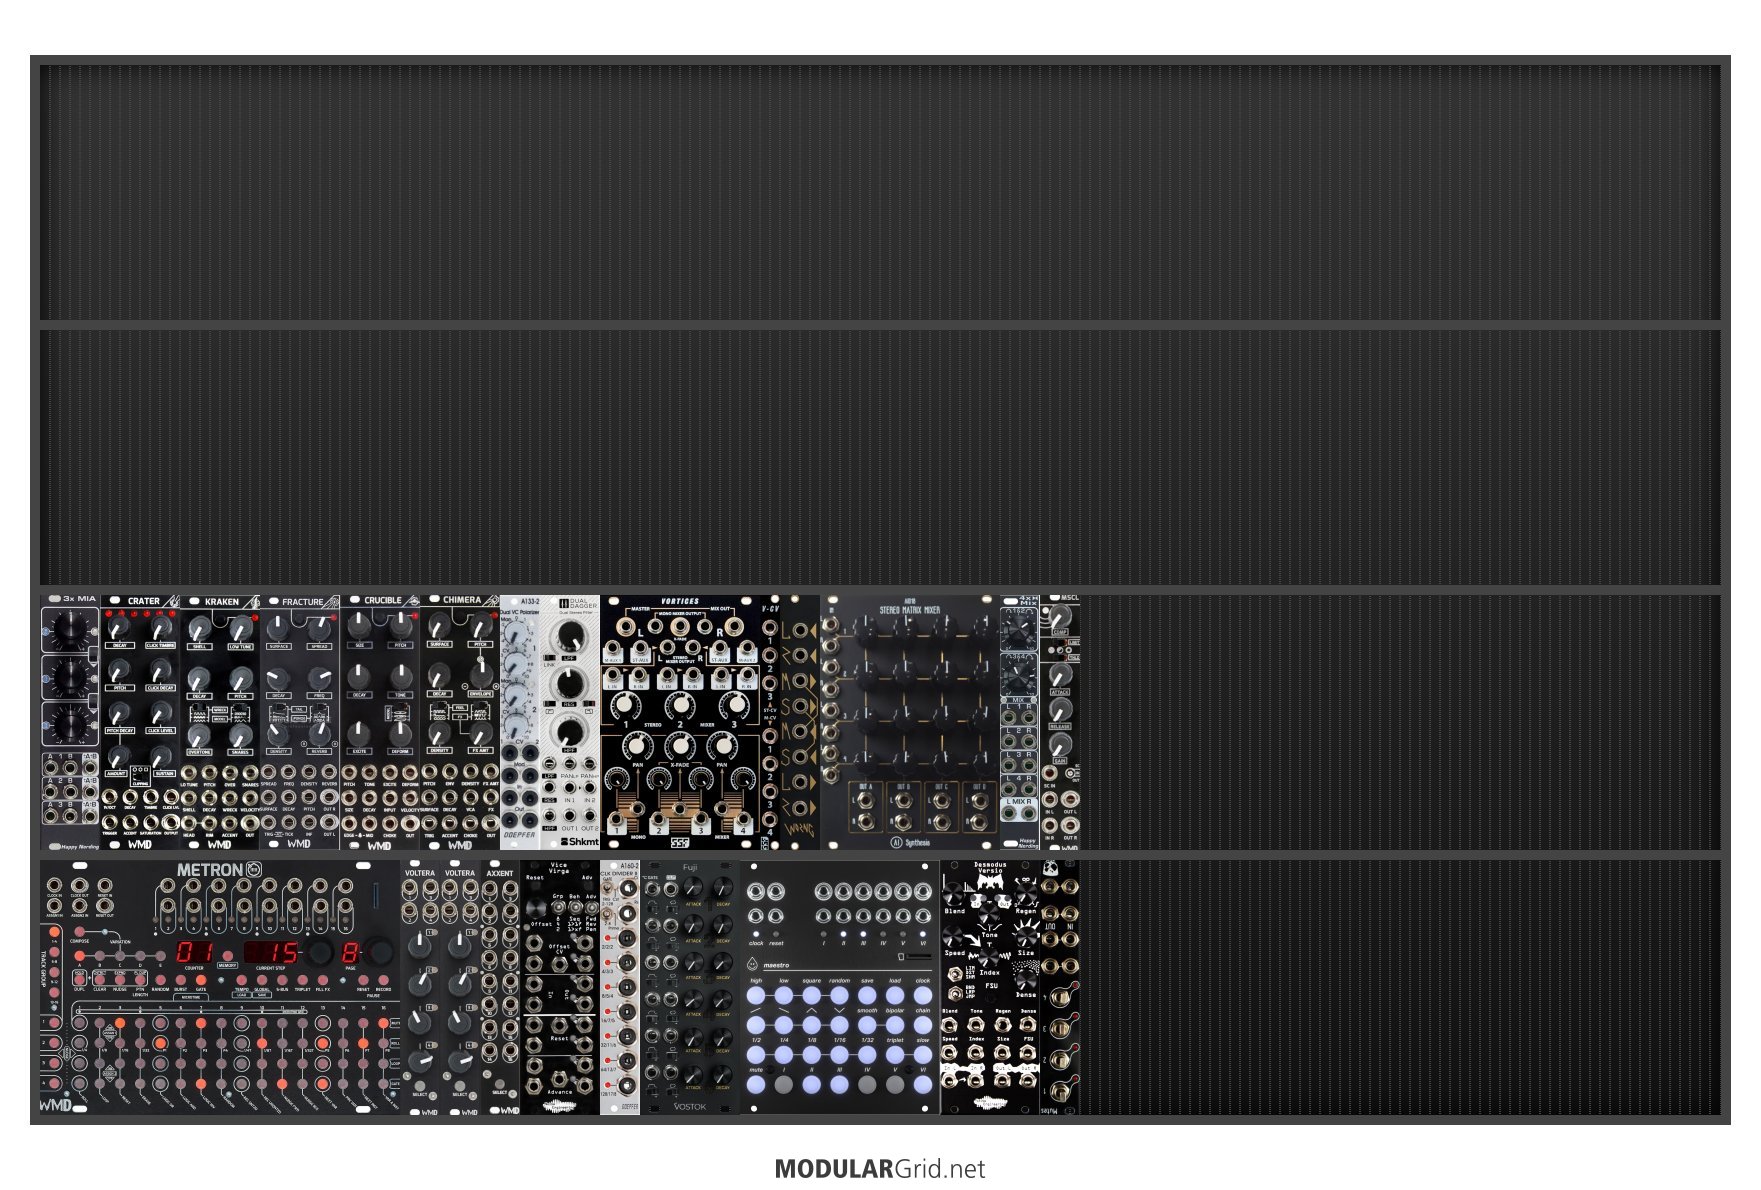
Task: Toggle Desmodus BND/LRP/JMP switch
Action: click(x=954, y=993)
